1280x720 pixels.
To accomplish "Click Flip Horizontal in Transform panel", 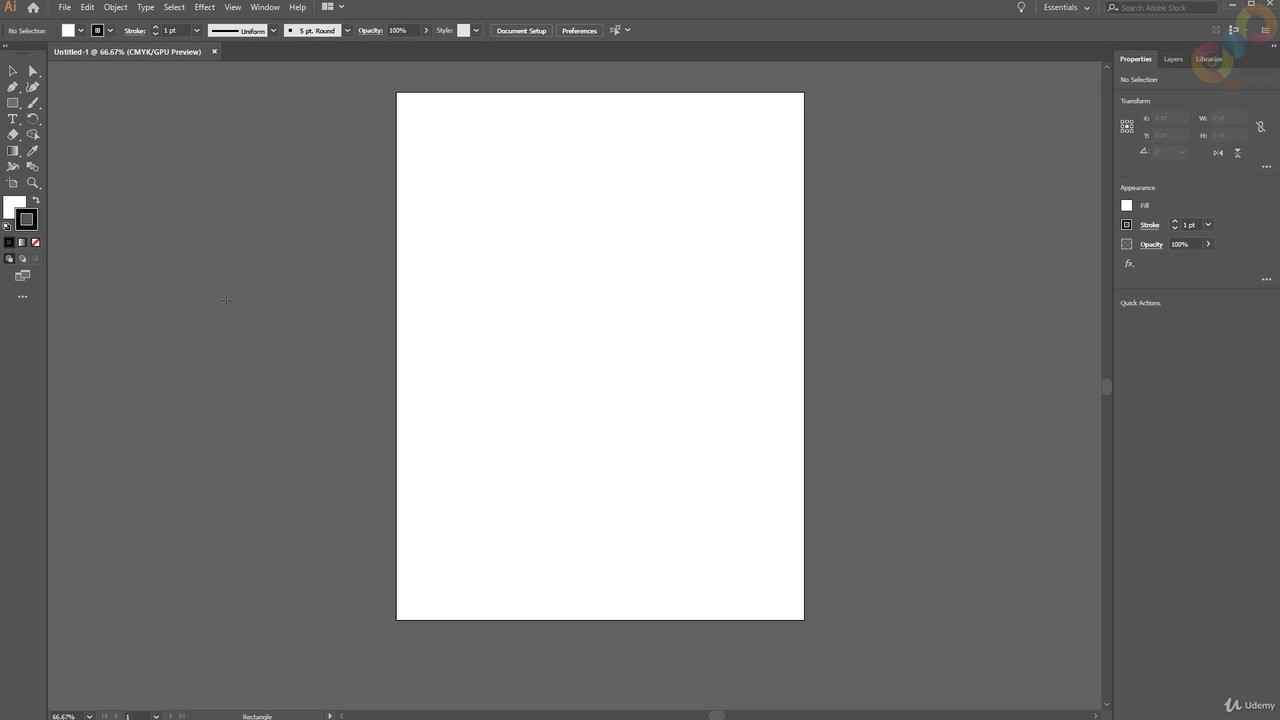I will [1218, 153].
